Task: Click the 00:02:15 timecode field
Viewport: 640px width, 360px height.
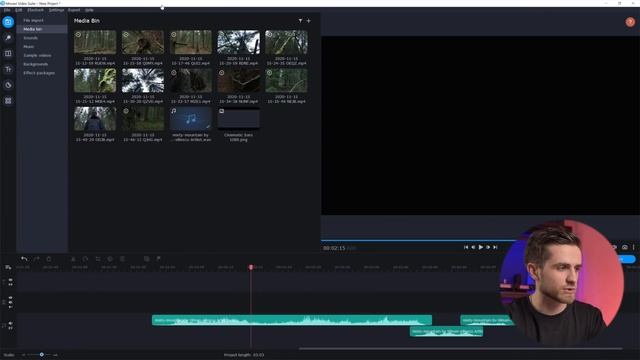Action: pyautogui.click(x=334, y=248)
